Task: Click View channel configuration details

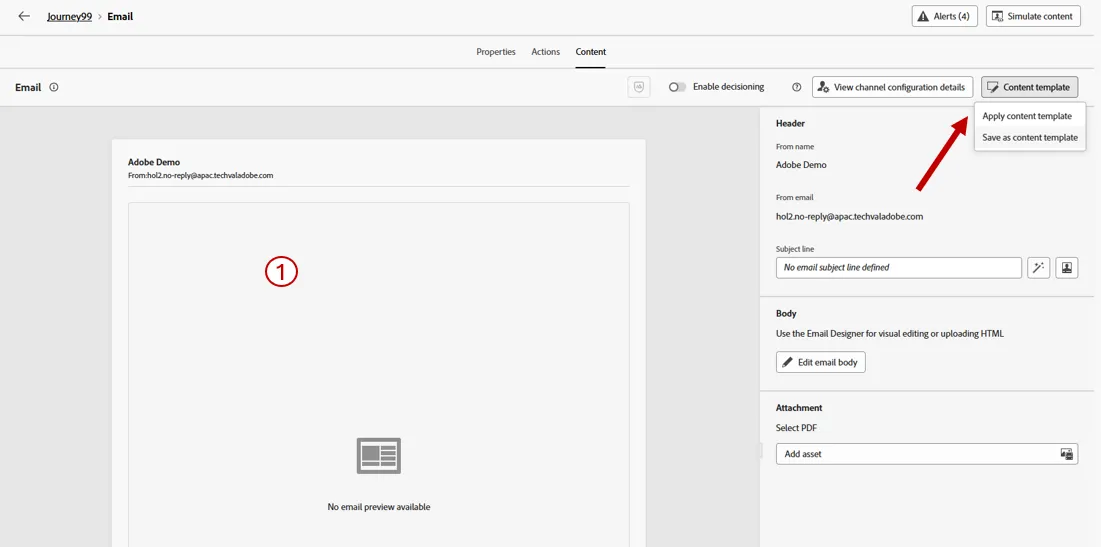Action: coord(892,87)
